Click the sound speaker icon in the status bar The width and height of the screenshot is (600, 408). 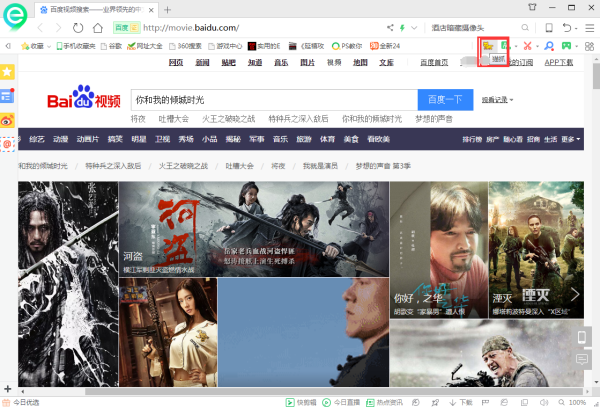click(543, 403)
